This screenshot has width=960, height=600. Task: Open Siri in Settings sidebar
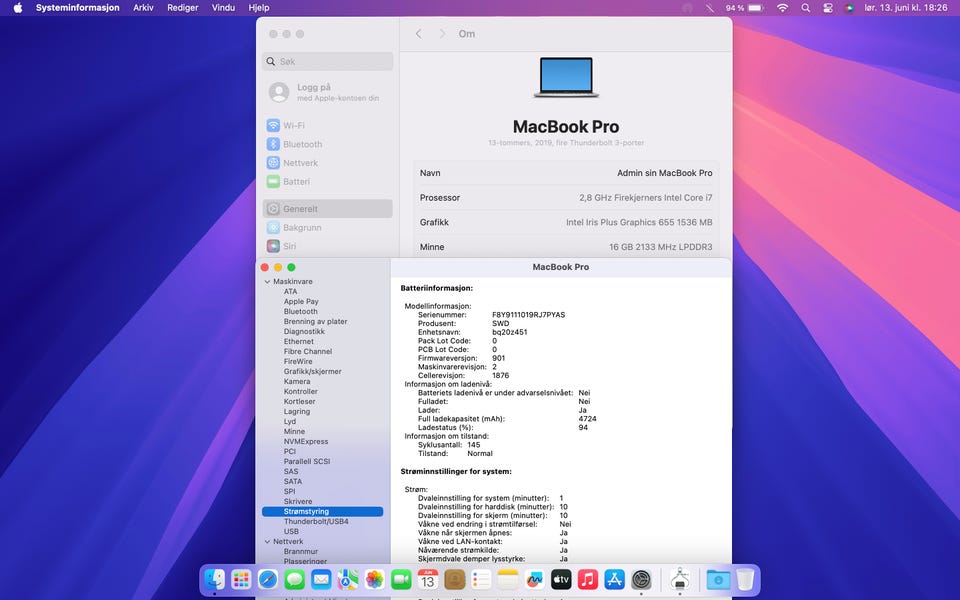(x=328, y=246)
